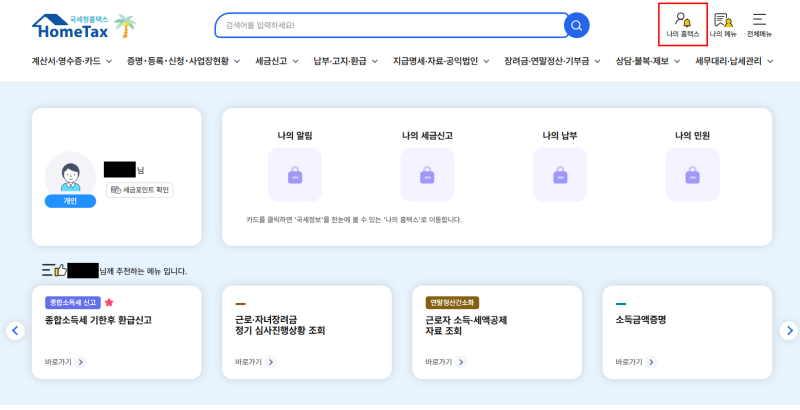The image size is (800, 410).
Task: Expand 상담·불복·제보 menu
Action: coord(647,61)
